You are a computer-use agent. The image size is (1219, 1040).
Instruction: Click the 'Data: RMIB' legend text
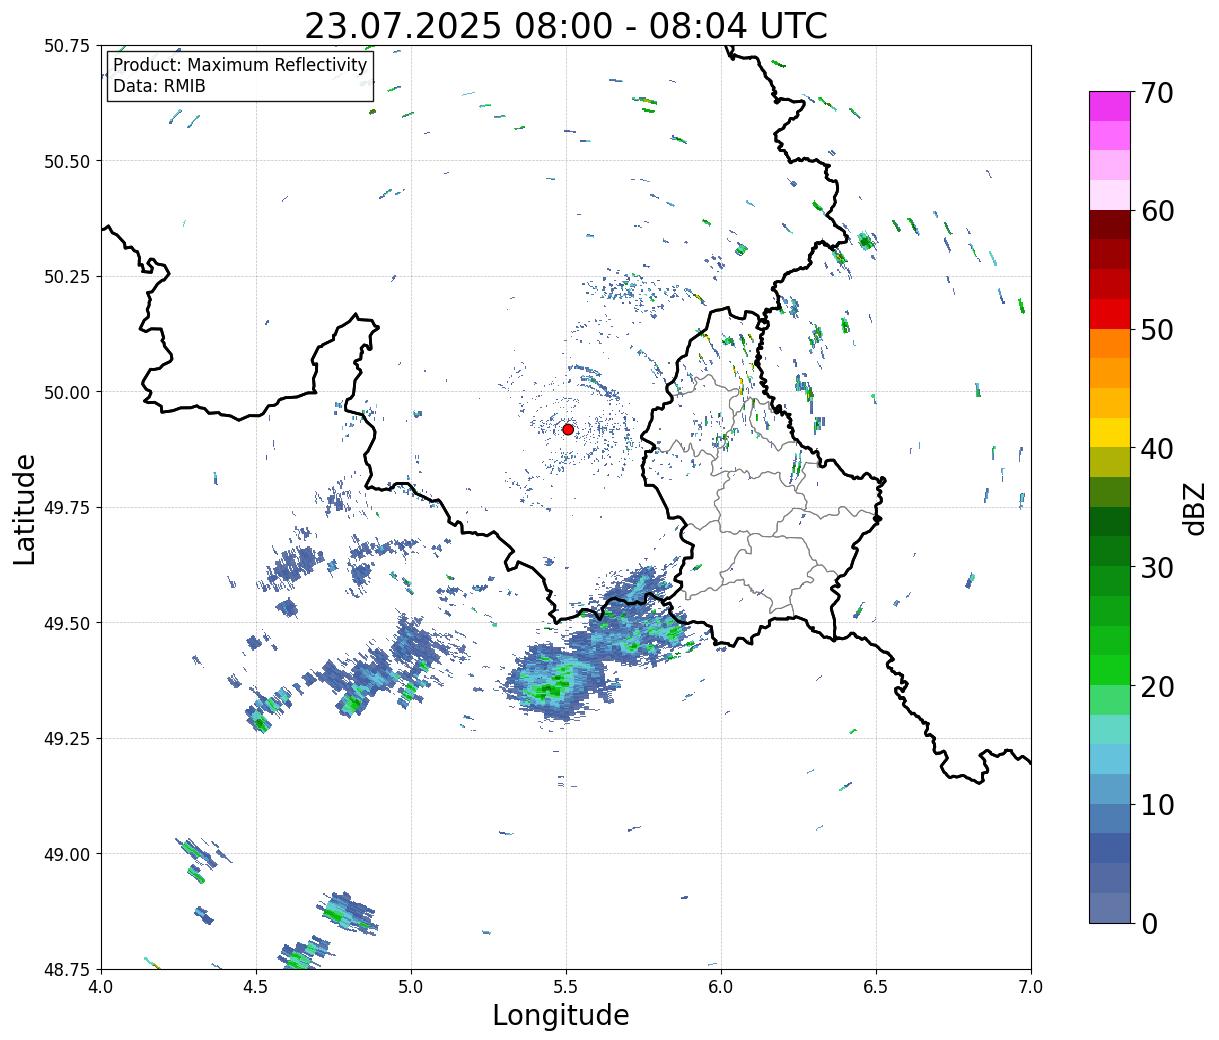click(159, 87)
